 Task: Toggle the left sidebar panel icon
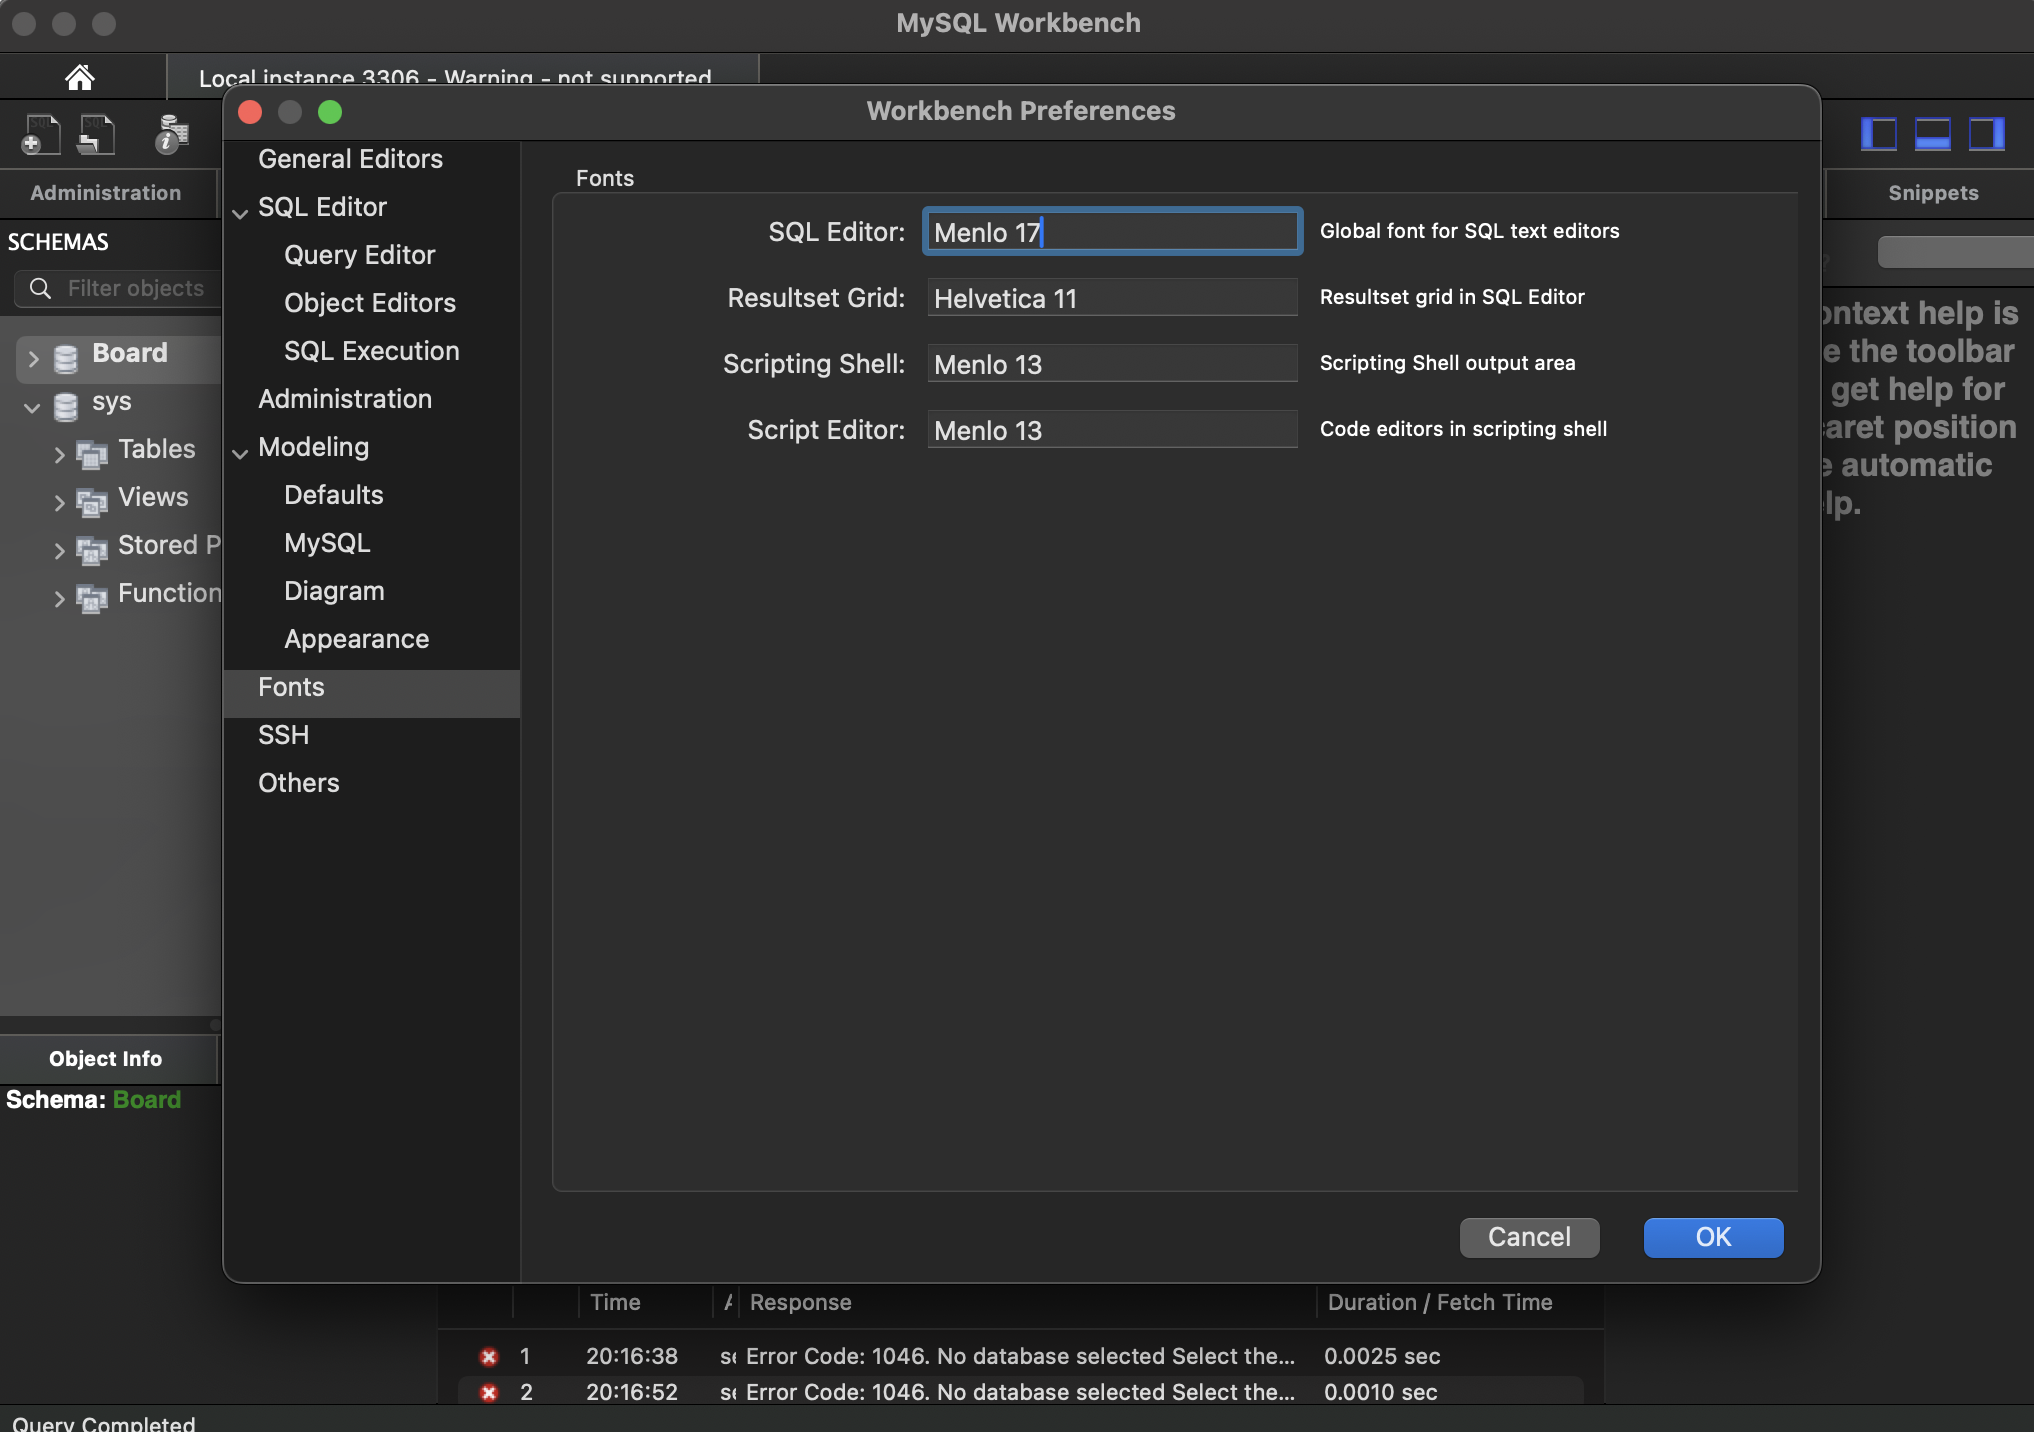1878,134
